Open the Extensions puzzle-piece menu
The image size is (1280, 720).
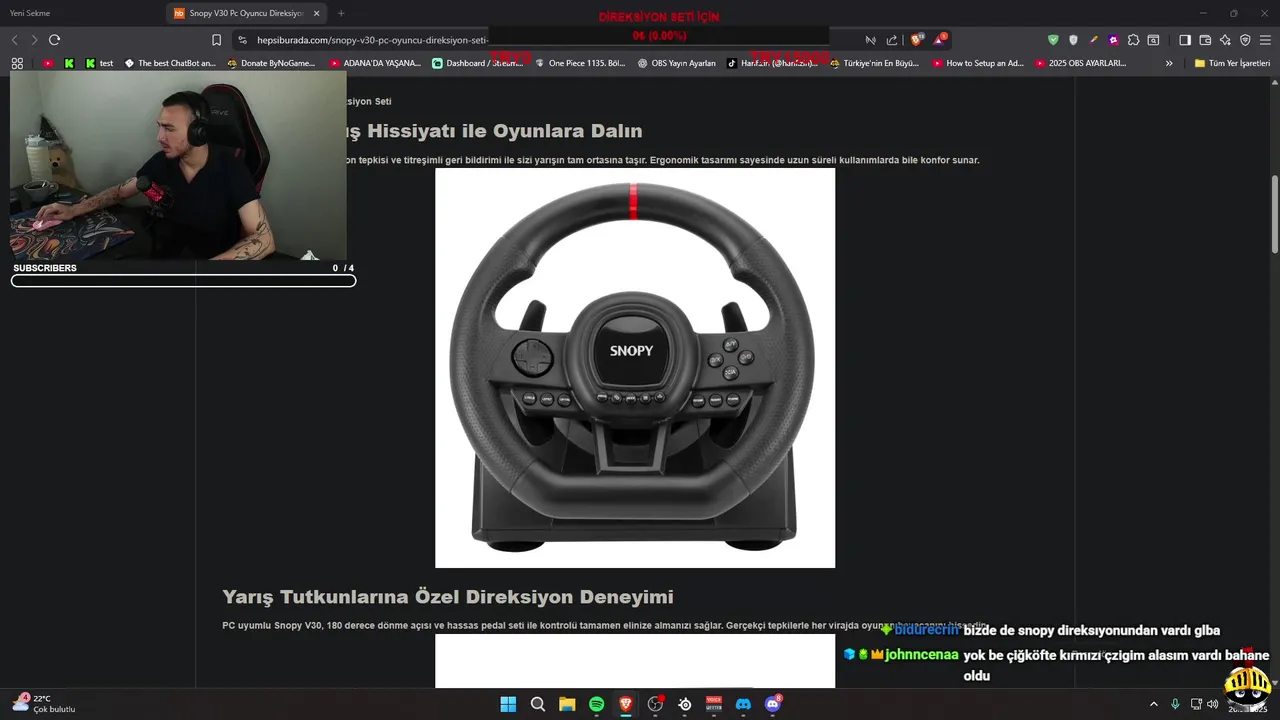pos(1133,40)
